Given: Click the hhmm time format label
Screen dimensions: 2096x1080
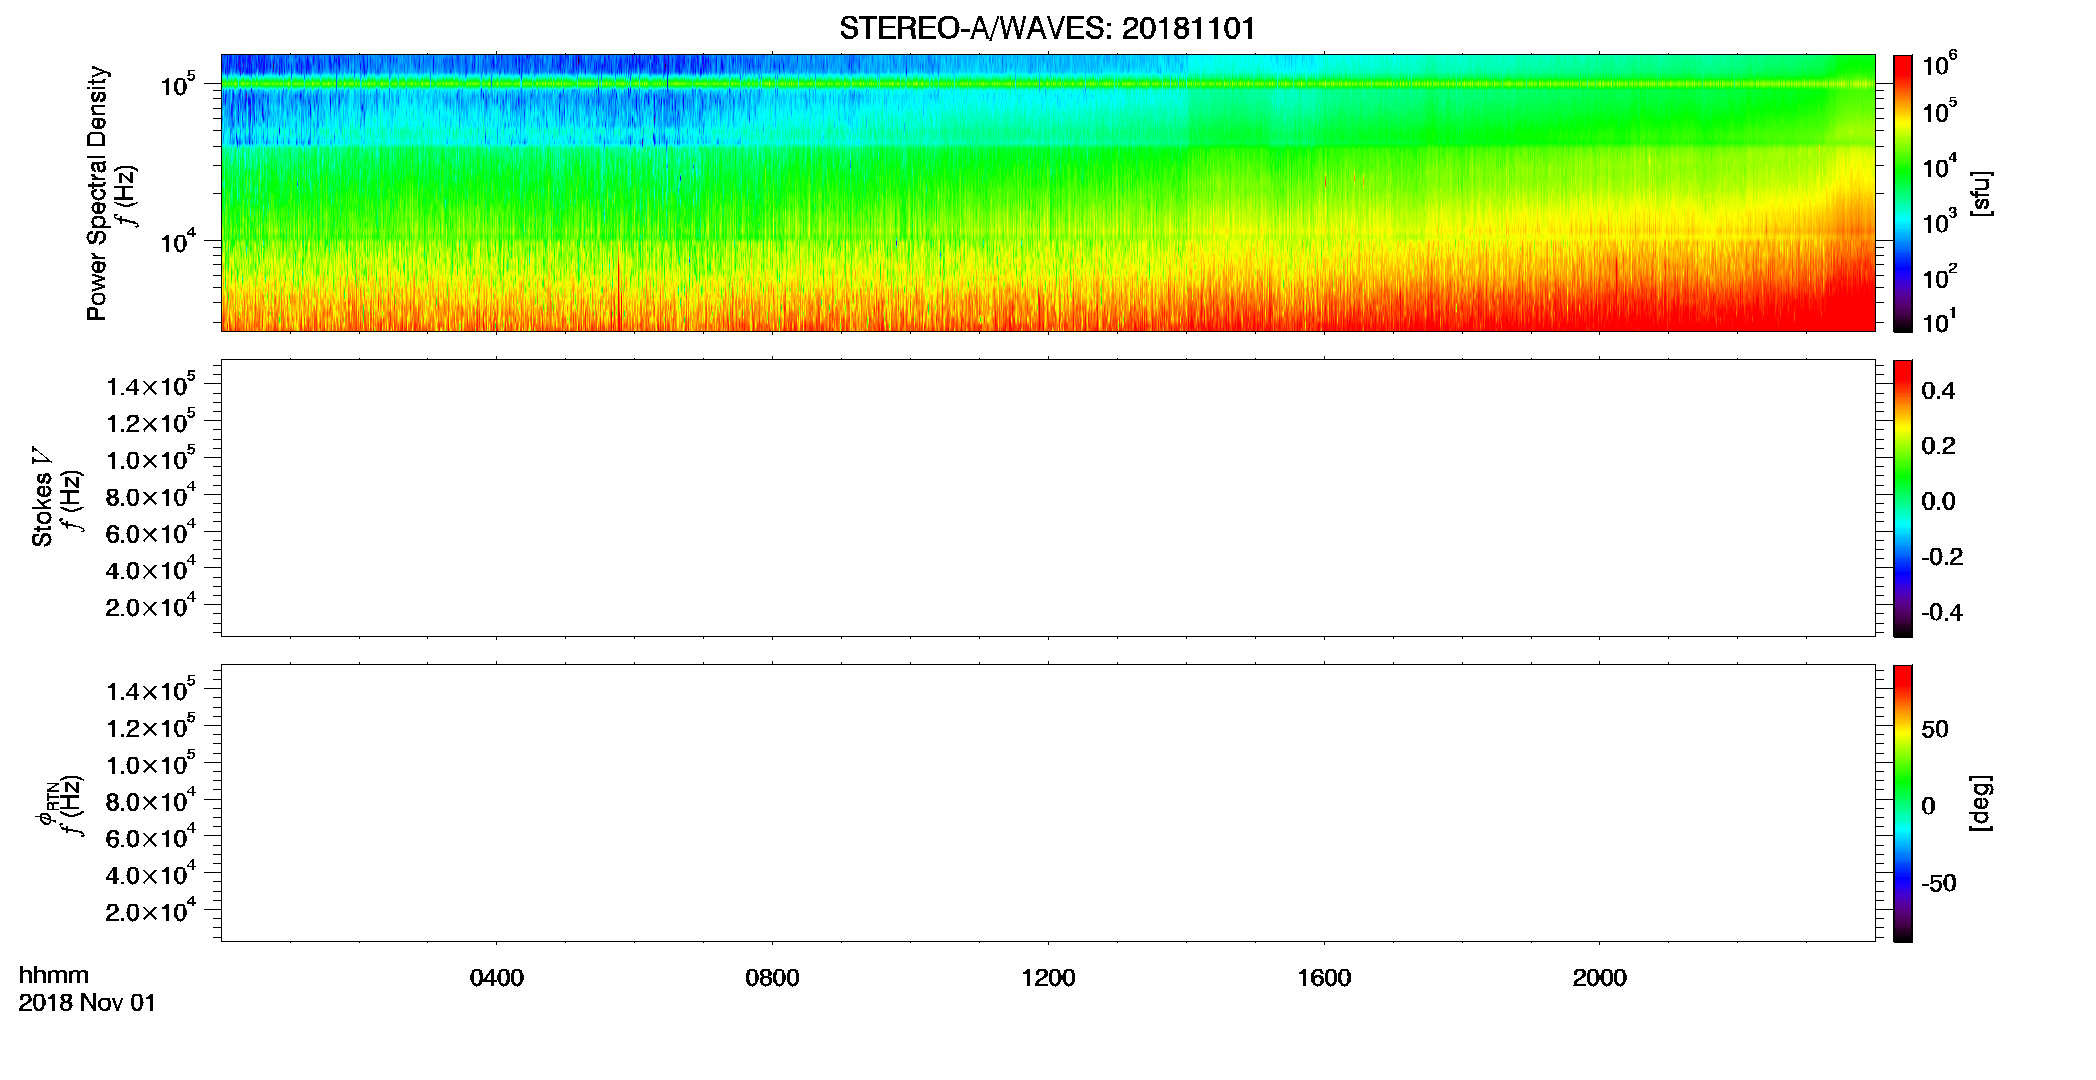Looking at the screenshot, I should [54, 975].
